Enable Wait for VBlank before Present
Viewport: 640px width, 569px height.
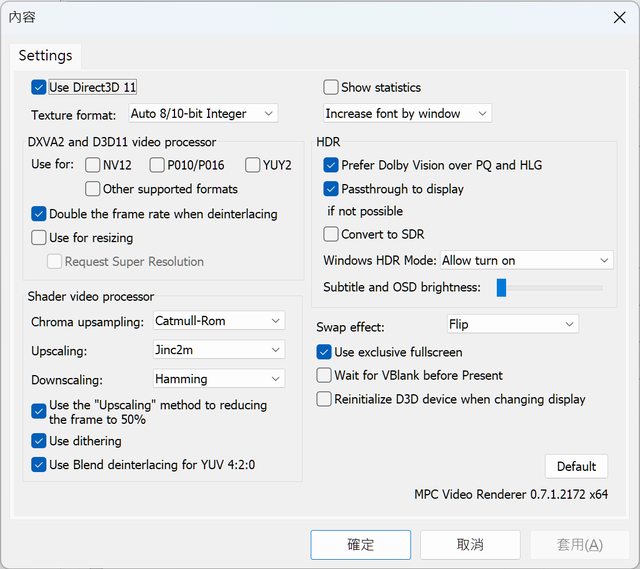coord(324,375)
